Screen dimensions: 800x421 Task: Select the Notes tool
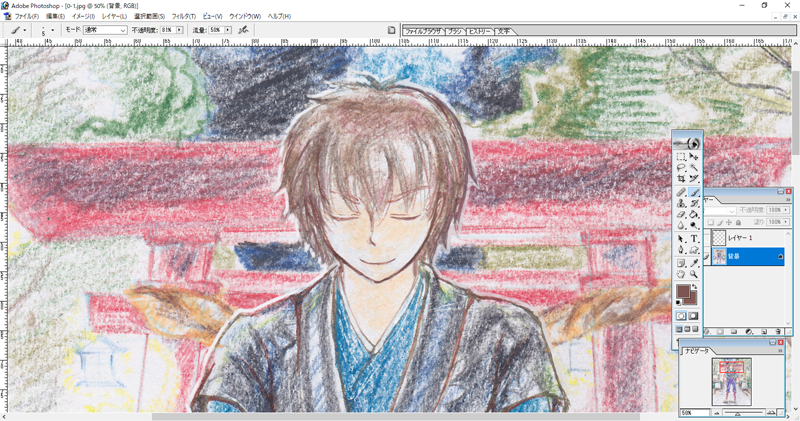click(x=681, y=263)
